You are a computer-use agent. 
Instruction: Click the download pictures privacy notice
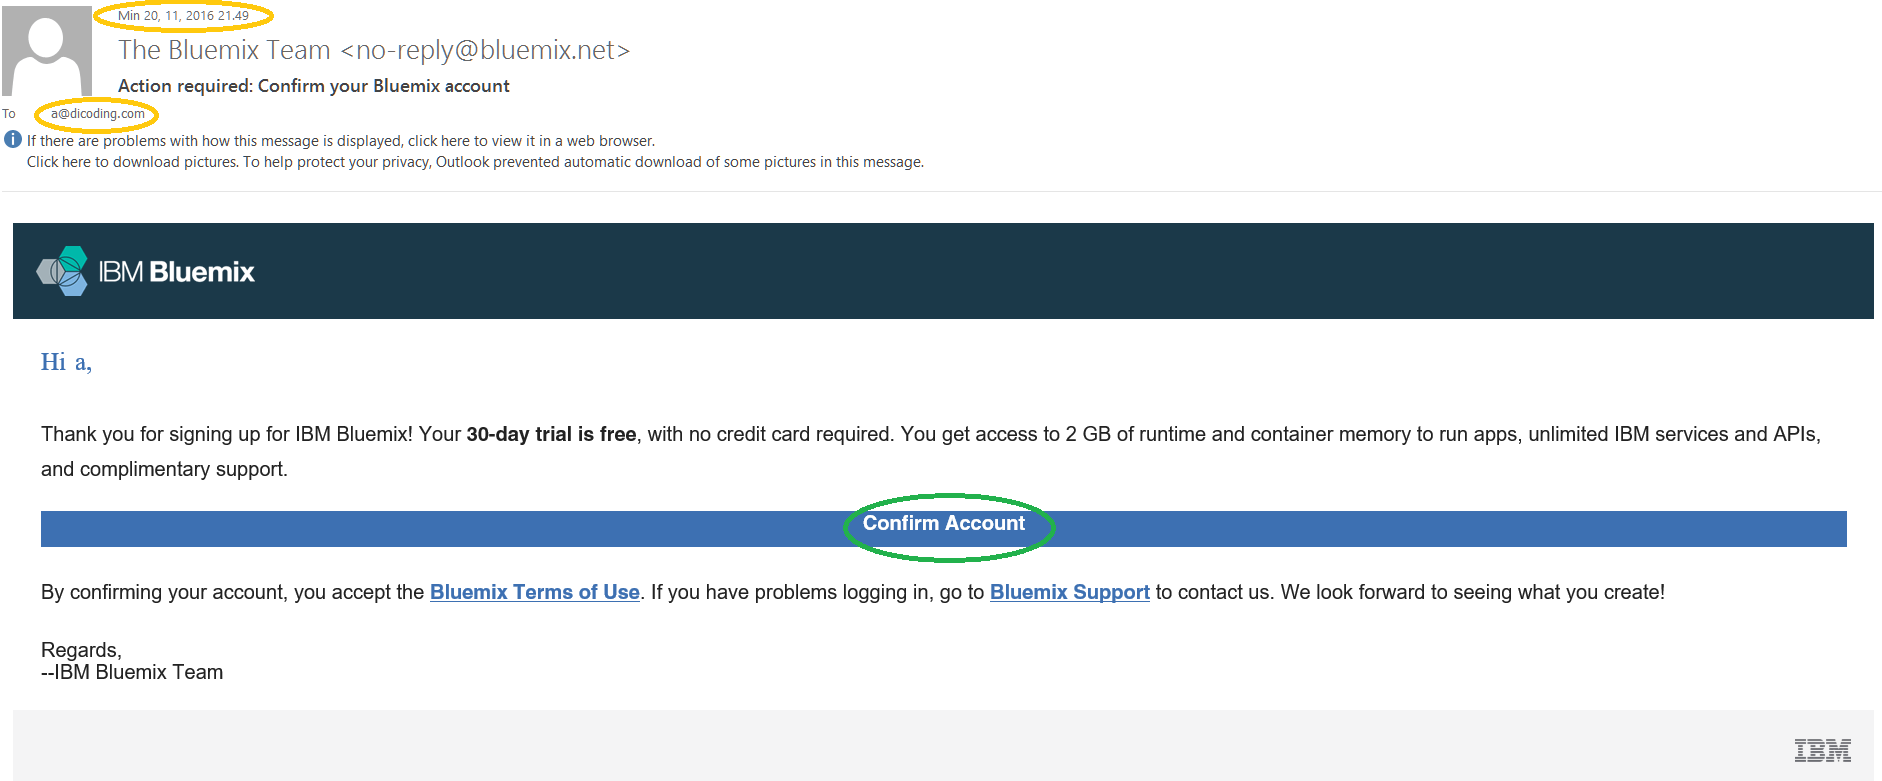click(x=475, y=162)
